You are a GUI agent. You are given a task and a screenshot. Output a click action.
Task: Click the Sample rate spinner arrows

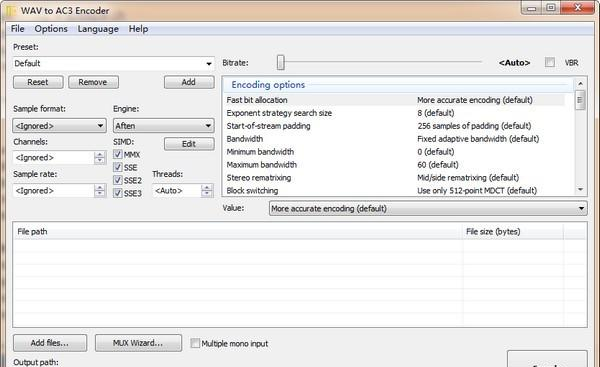pos(100,191)
